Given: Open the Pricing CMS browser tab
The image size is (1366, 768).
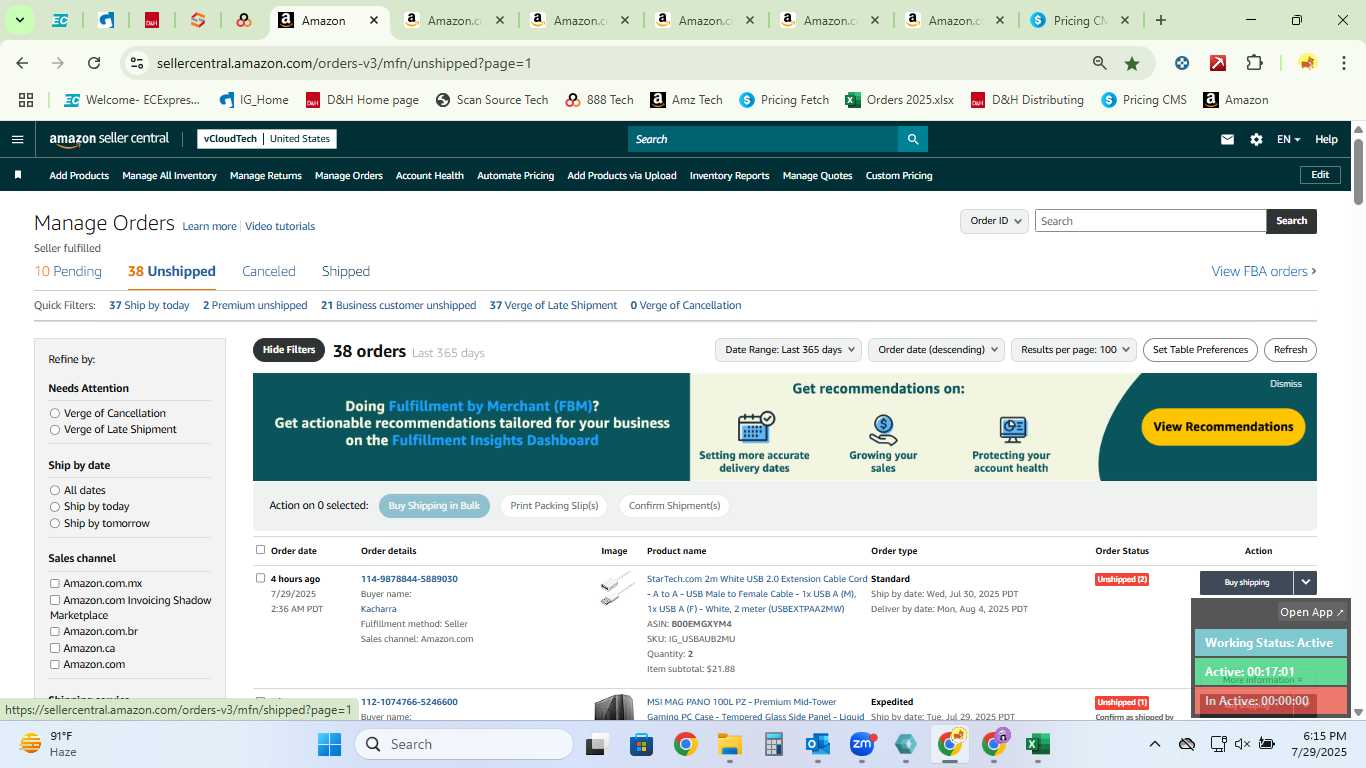Looking at the screenshot, I should [x=1080, y=20].
